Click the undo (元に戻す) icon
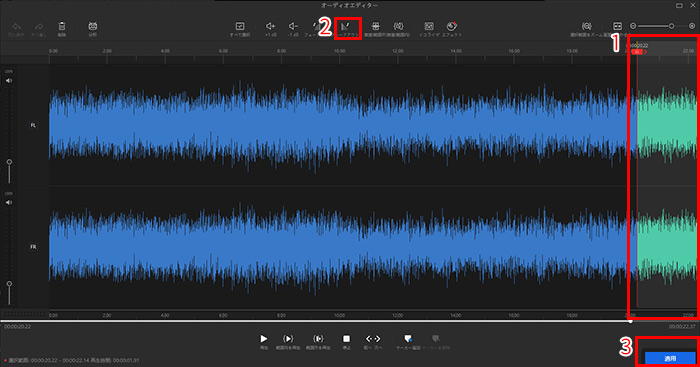This screenshot has width=700, height=367. [16, 27]
